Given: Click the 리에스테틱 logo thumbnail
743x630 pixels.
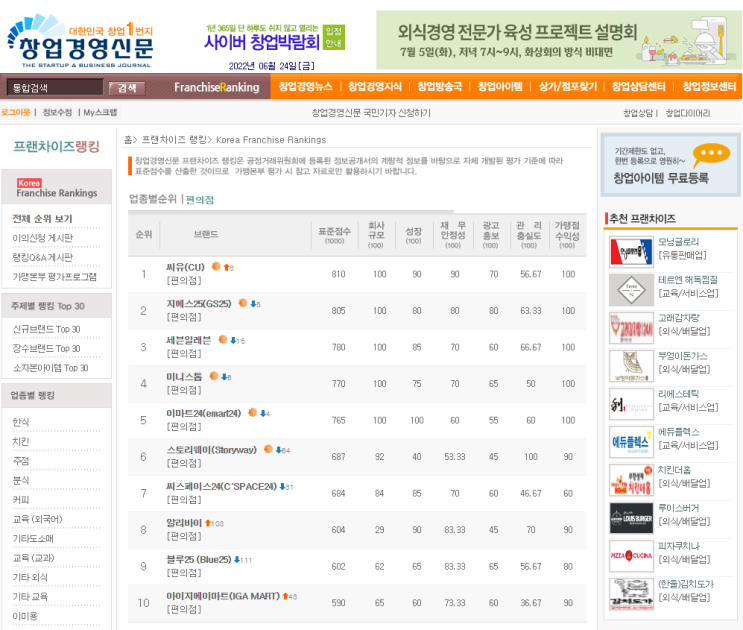Looking at the screenshot, I should pyautogui.click(x=631, y=404).
